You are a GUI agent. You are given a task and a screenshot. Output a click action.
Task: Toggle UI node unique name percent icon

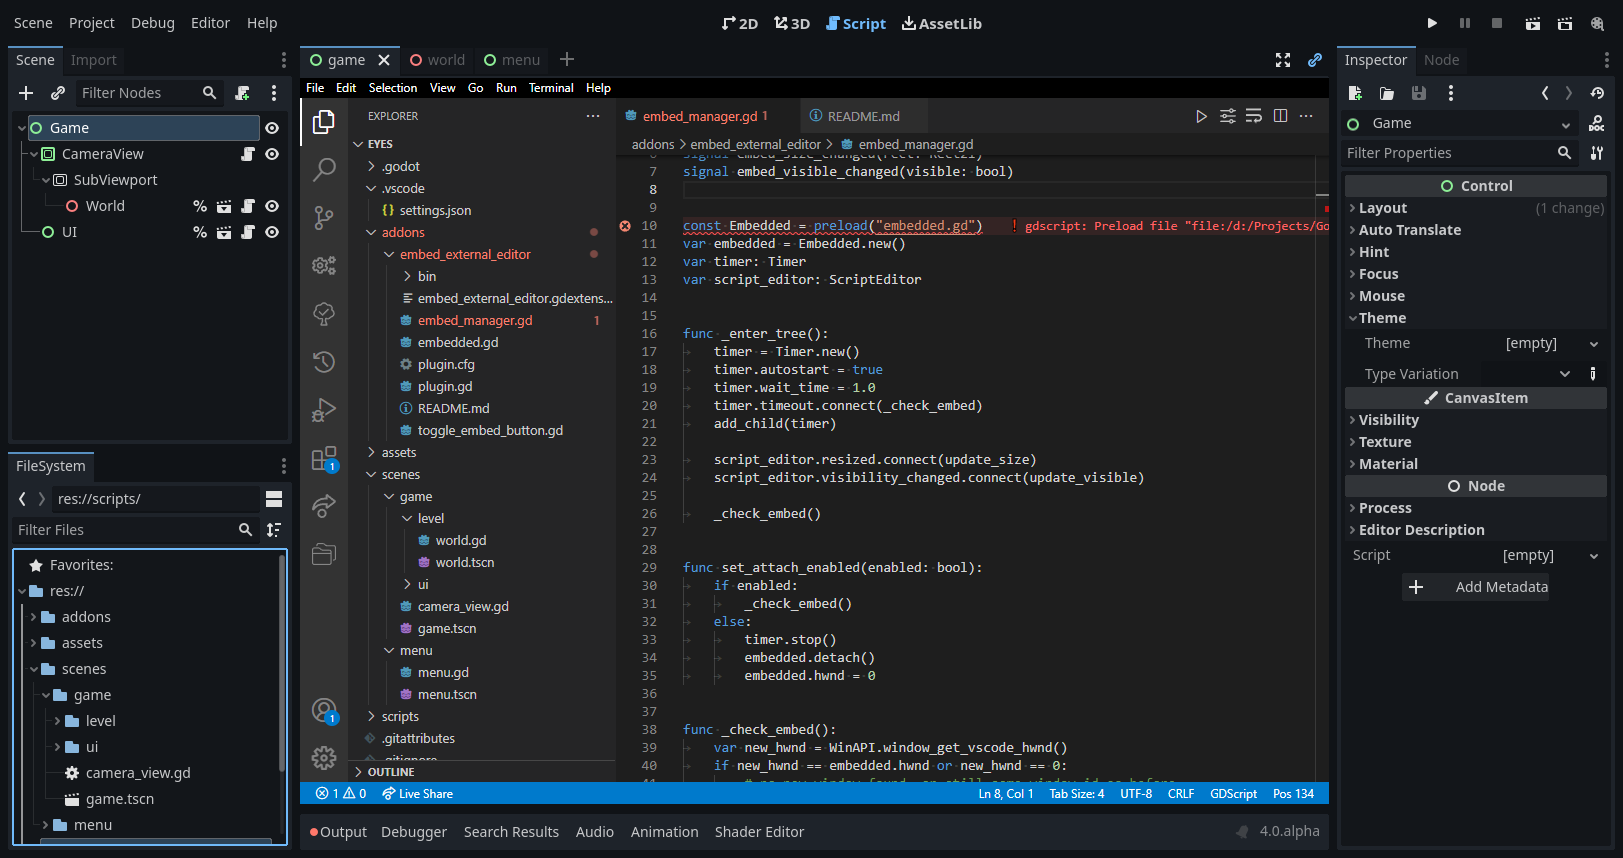click(x=200, y=232)
